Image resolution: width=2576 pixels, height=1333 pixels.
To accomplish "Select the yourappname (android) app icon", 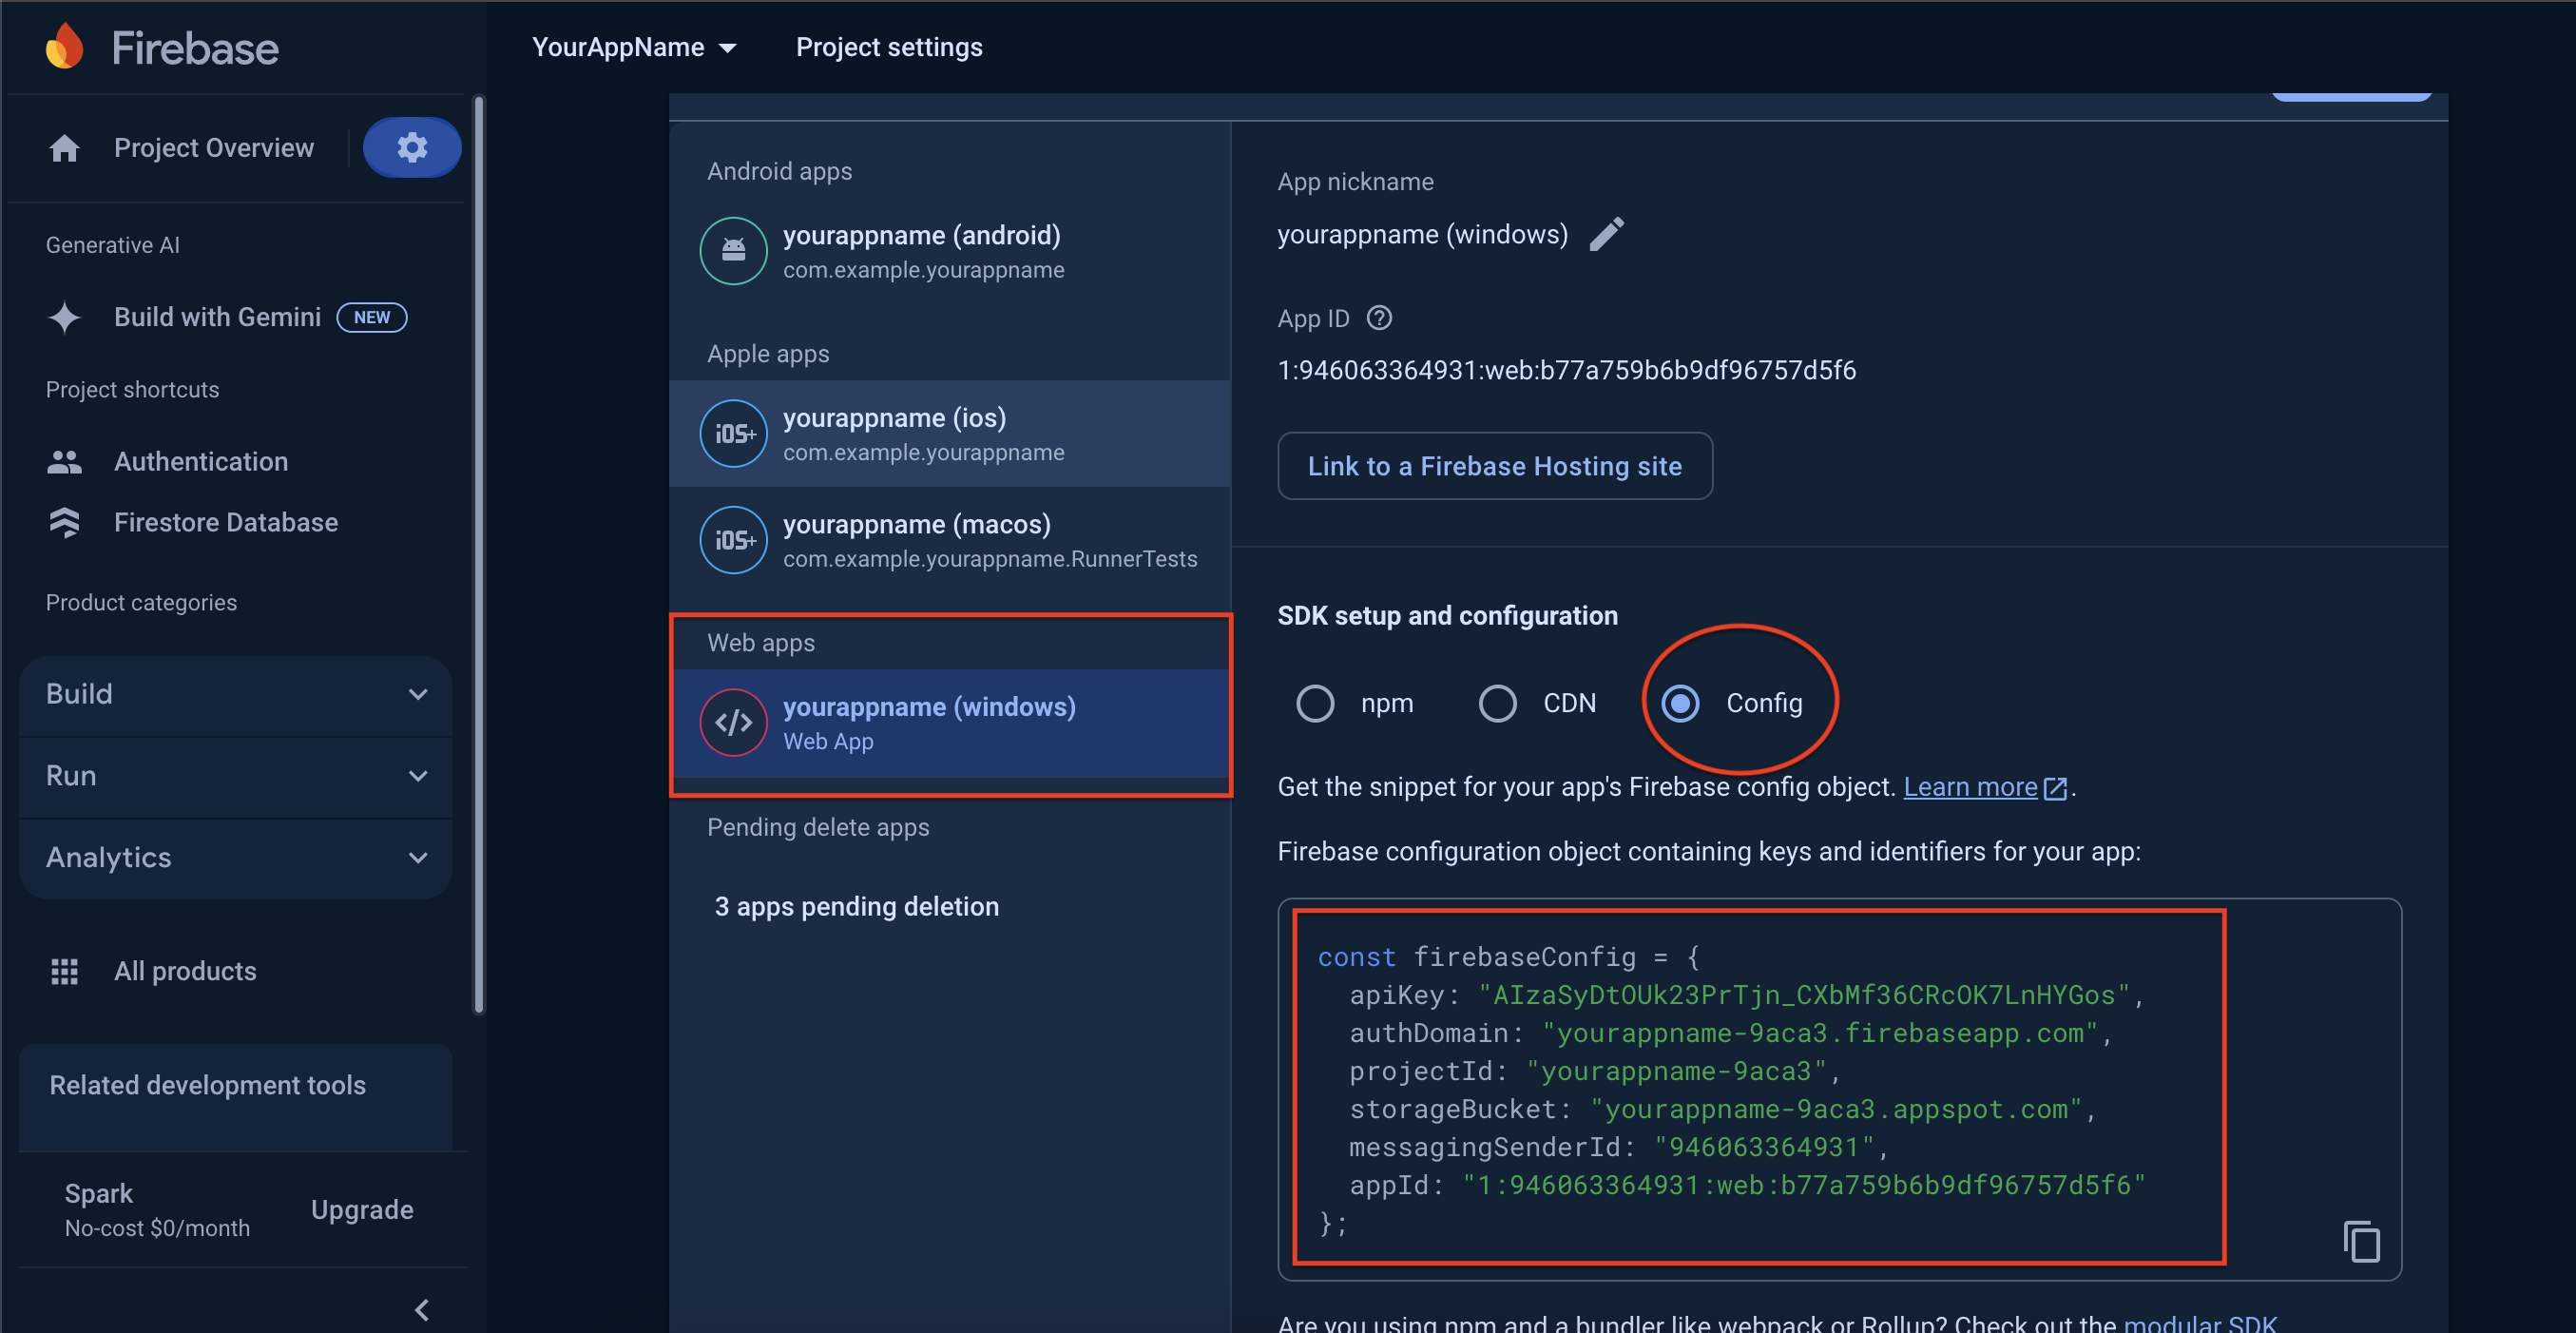I will pyautogui.click(x=733, y=251).
